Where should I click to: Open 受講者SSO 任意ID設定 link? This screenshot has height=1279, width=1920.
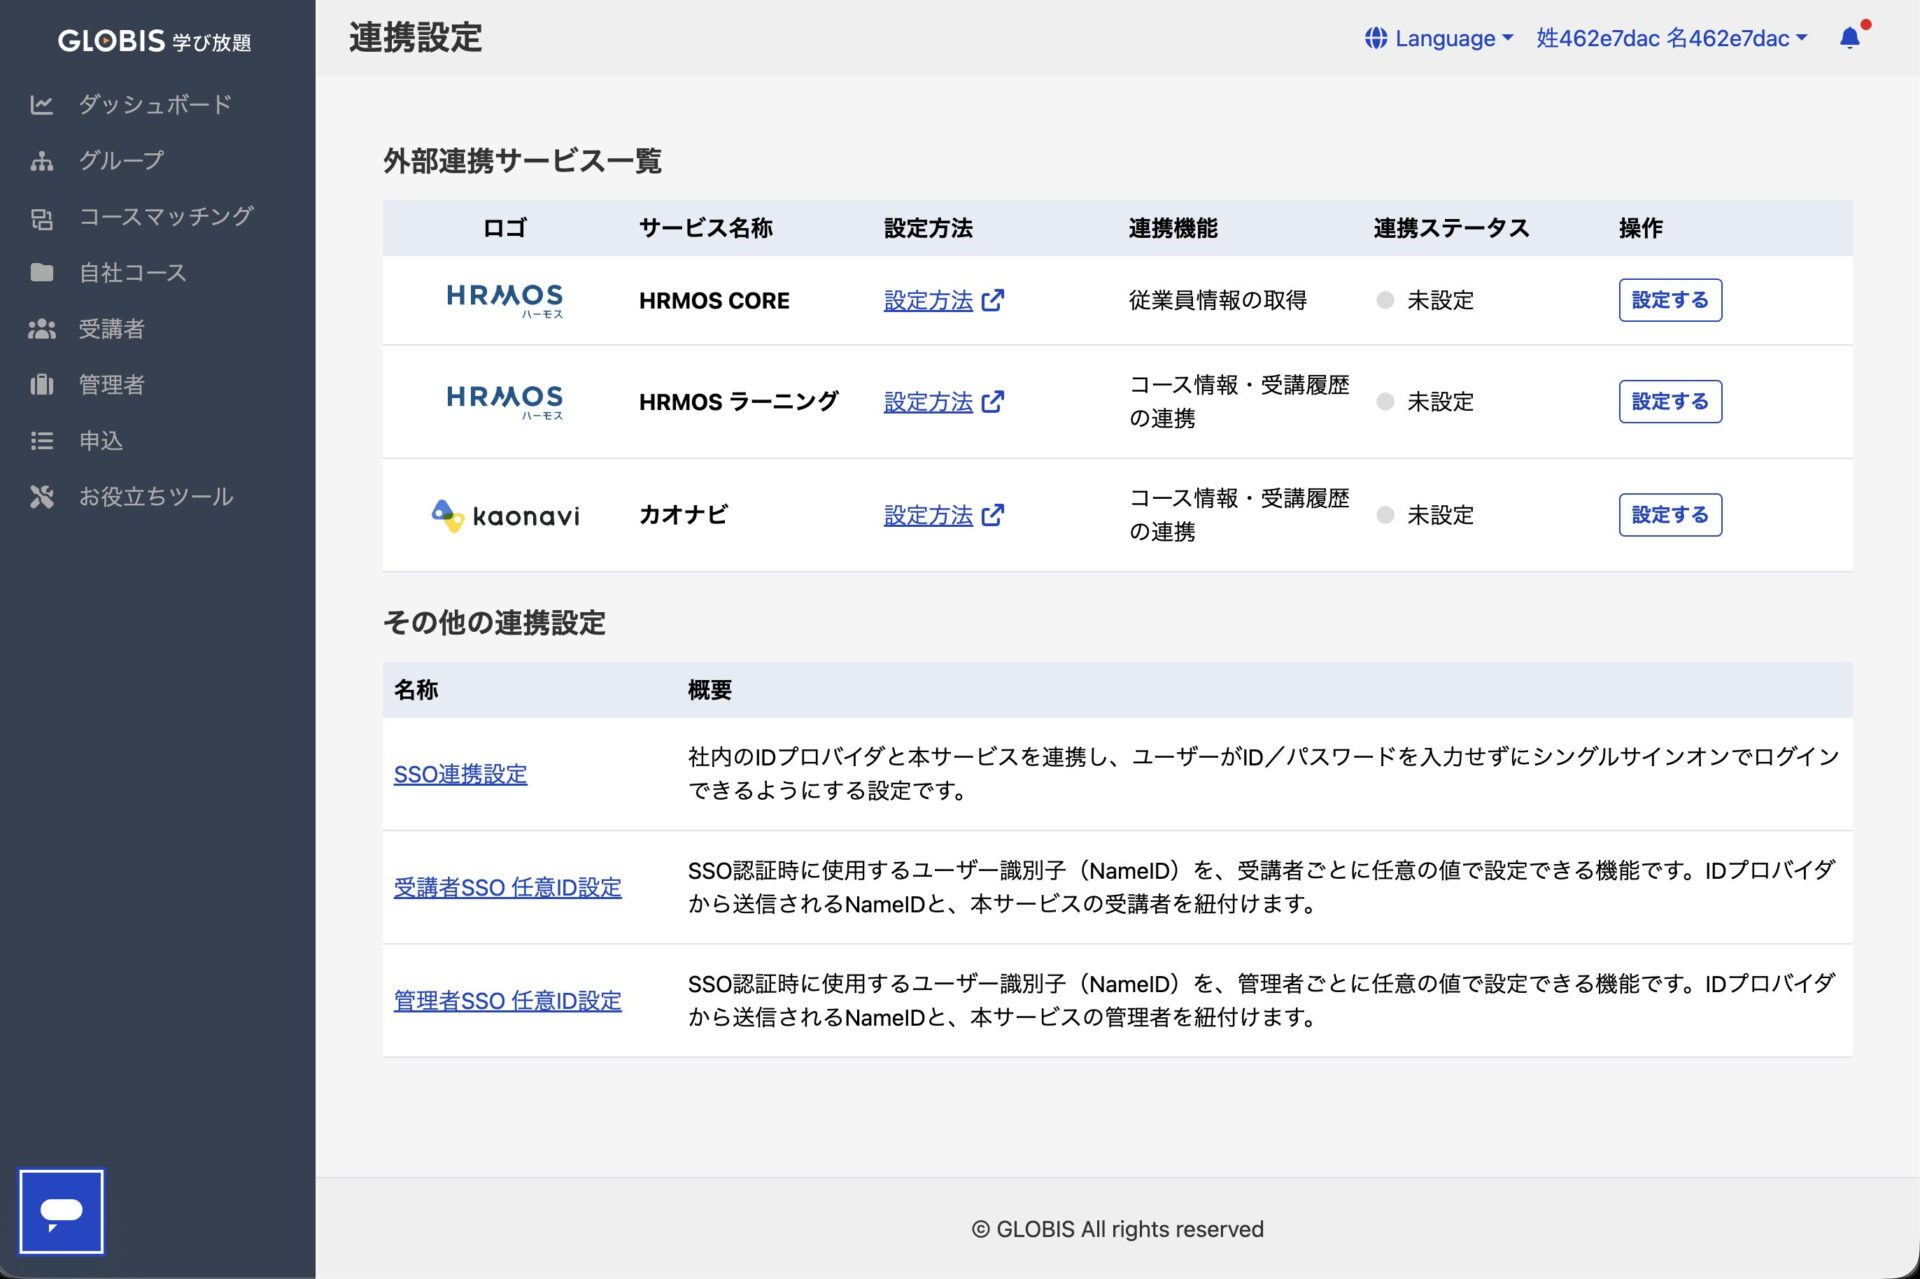click(507, 887)
